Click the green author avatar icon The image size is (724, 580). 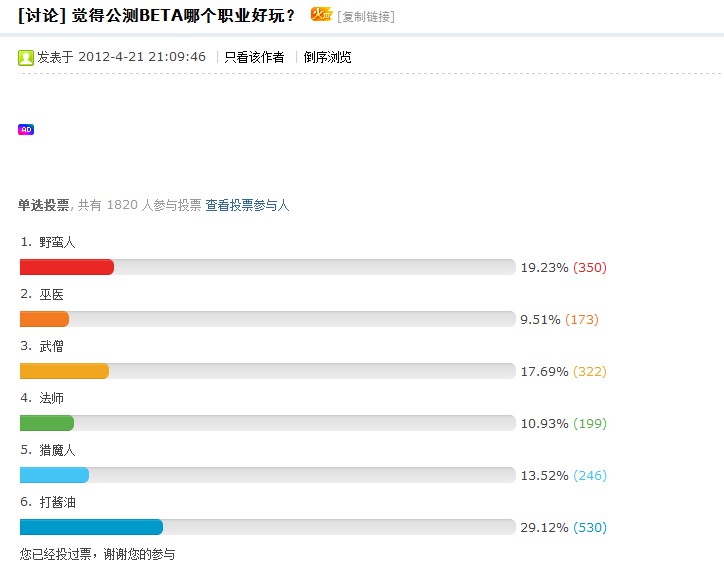click(26, 57)
